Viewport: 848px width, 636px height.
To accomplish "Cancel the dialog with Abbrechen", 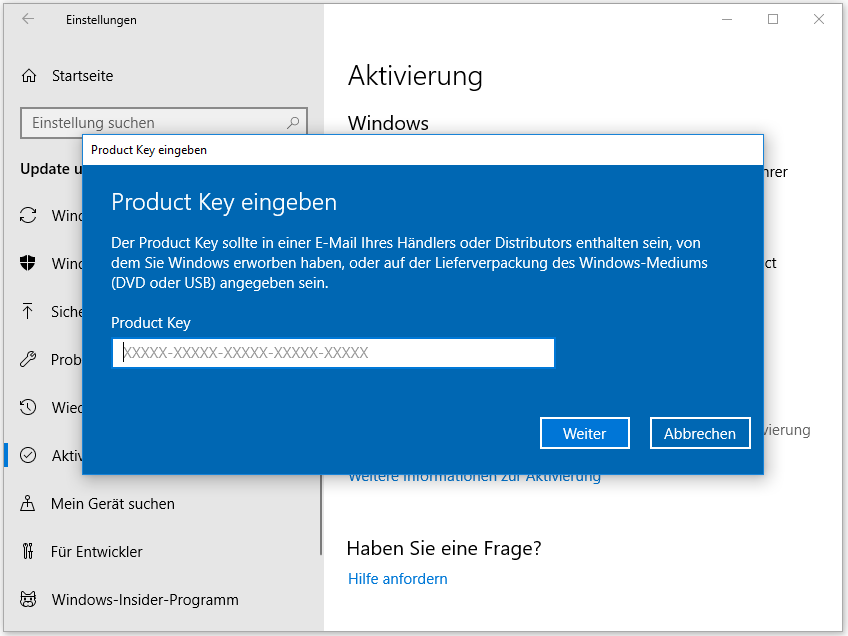I will point(700,432).
